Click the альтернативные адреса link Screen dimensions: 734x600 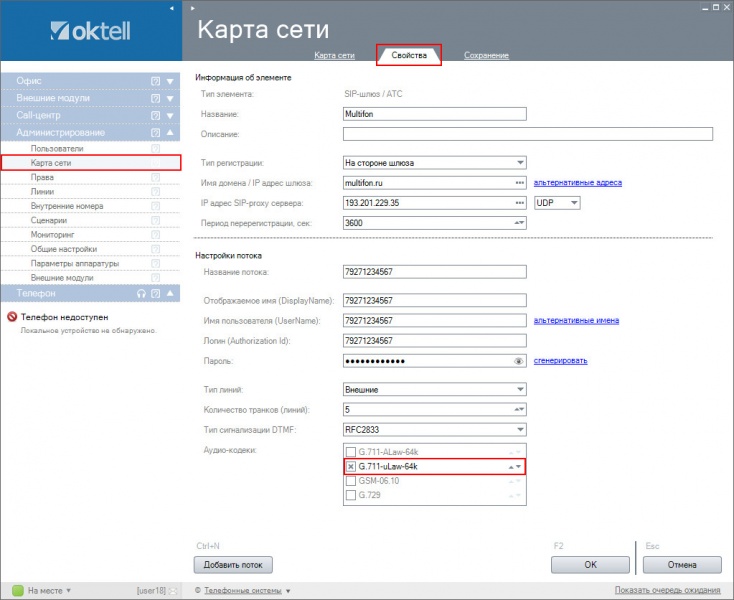point(578,183)
